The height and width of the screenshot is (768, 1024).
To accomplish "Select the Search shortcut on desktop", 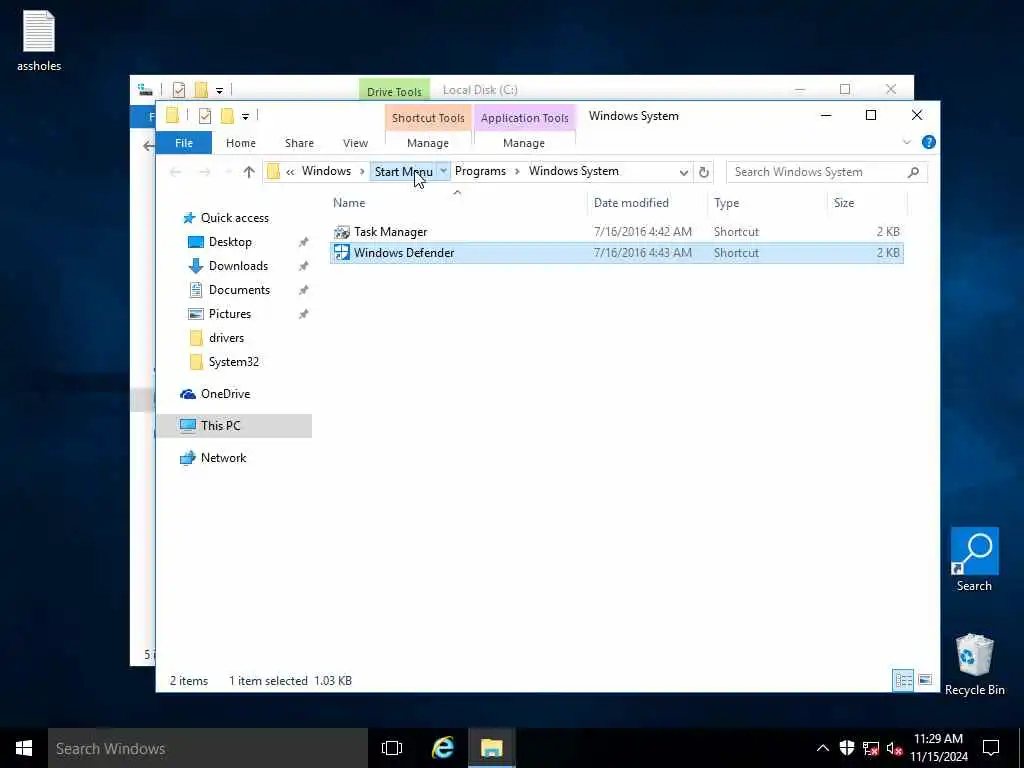I will pos(974,560).
